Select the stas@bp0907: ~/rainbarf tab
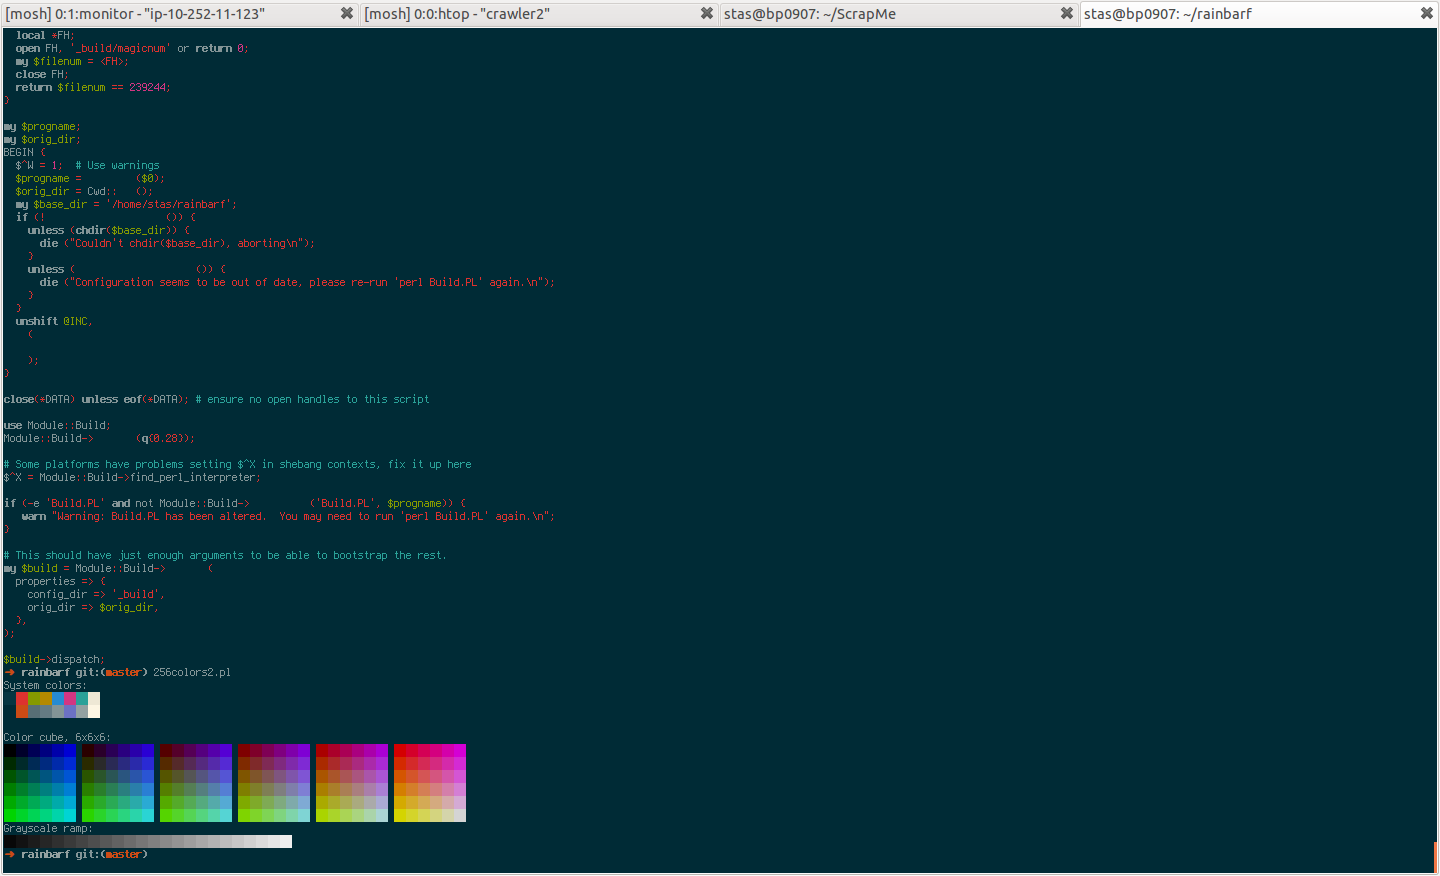 1258,14
